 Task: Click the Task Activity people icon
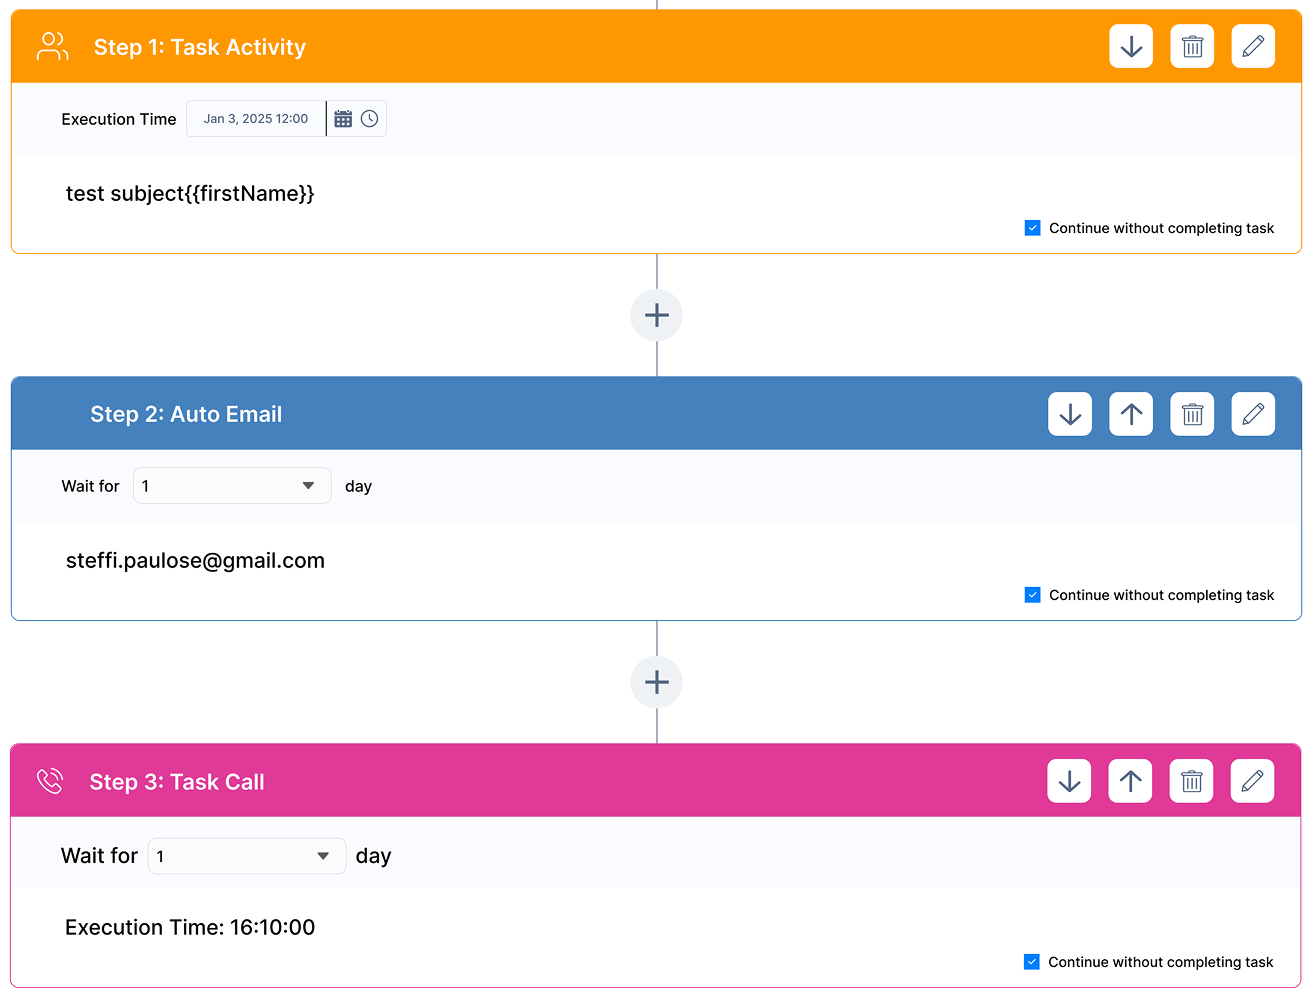click(52, 46)
